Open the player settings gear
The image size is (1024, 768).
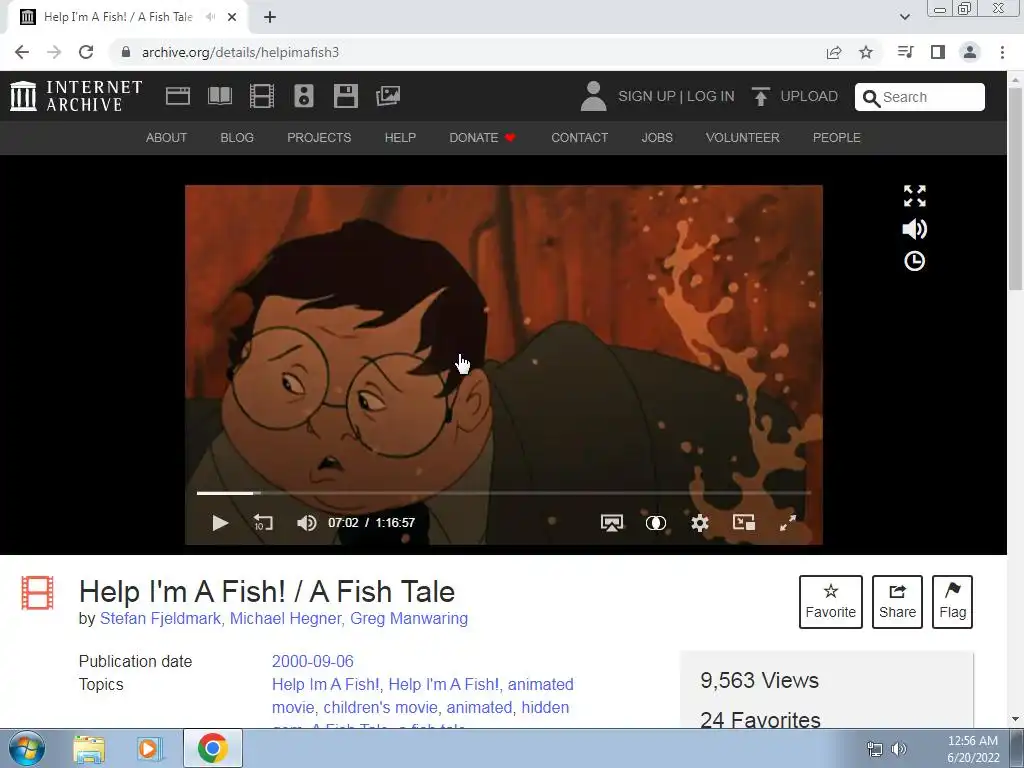pos(699,522)
